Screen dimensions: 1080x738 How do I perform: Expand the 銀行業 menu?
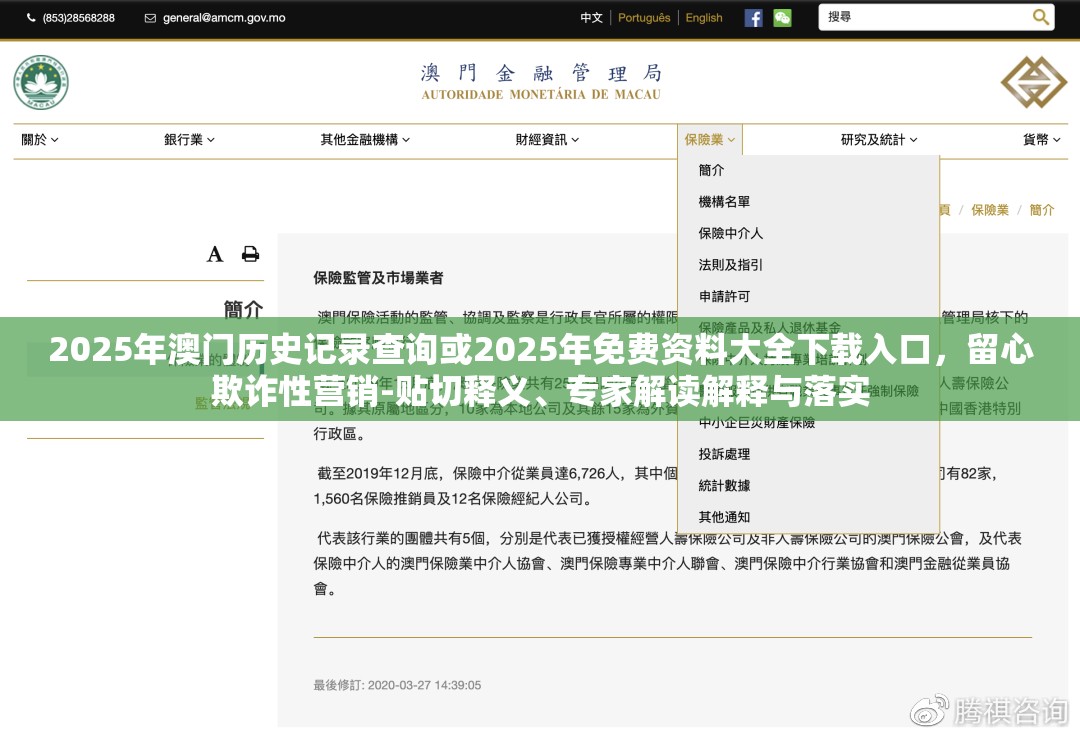pos(189,140)
